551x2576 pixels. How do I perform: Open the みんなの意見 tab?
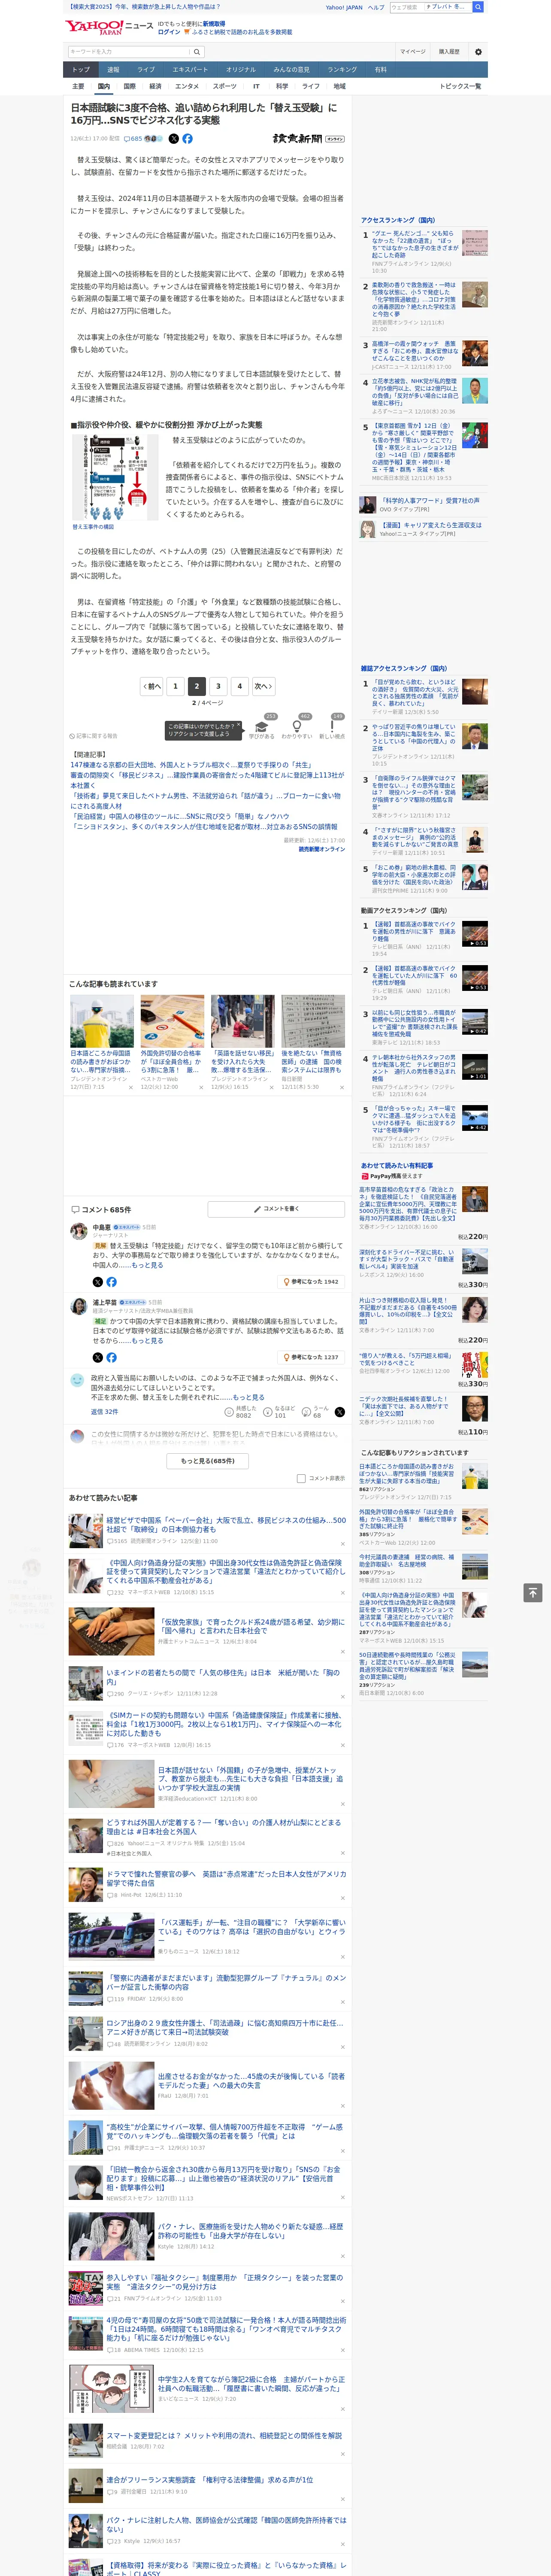[x=292, y=70]
